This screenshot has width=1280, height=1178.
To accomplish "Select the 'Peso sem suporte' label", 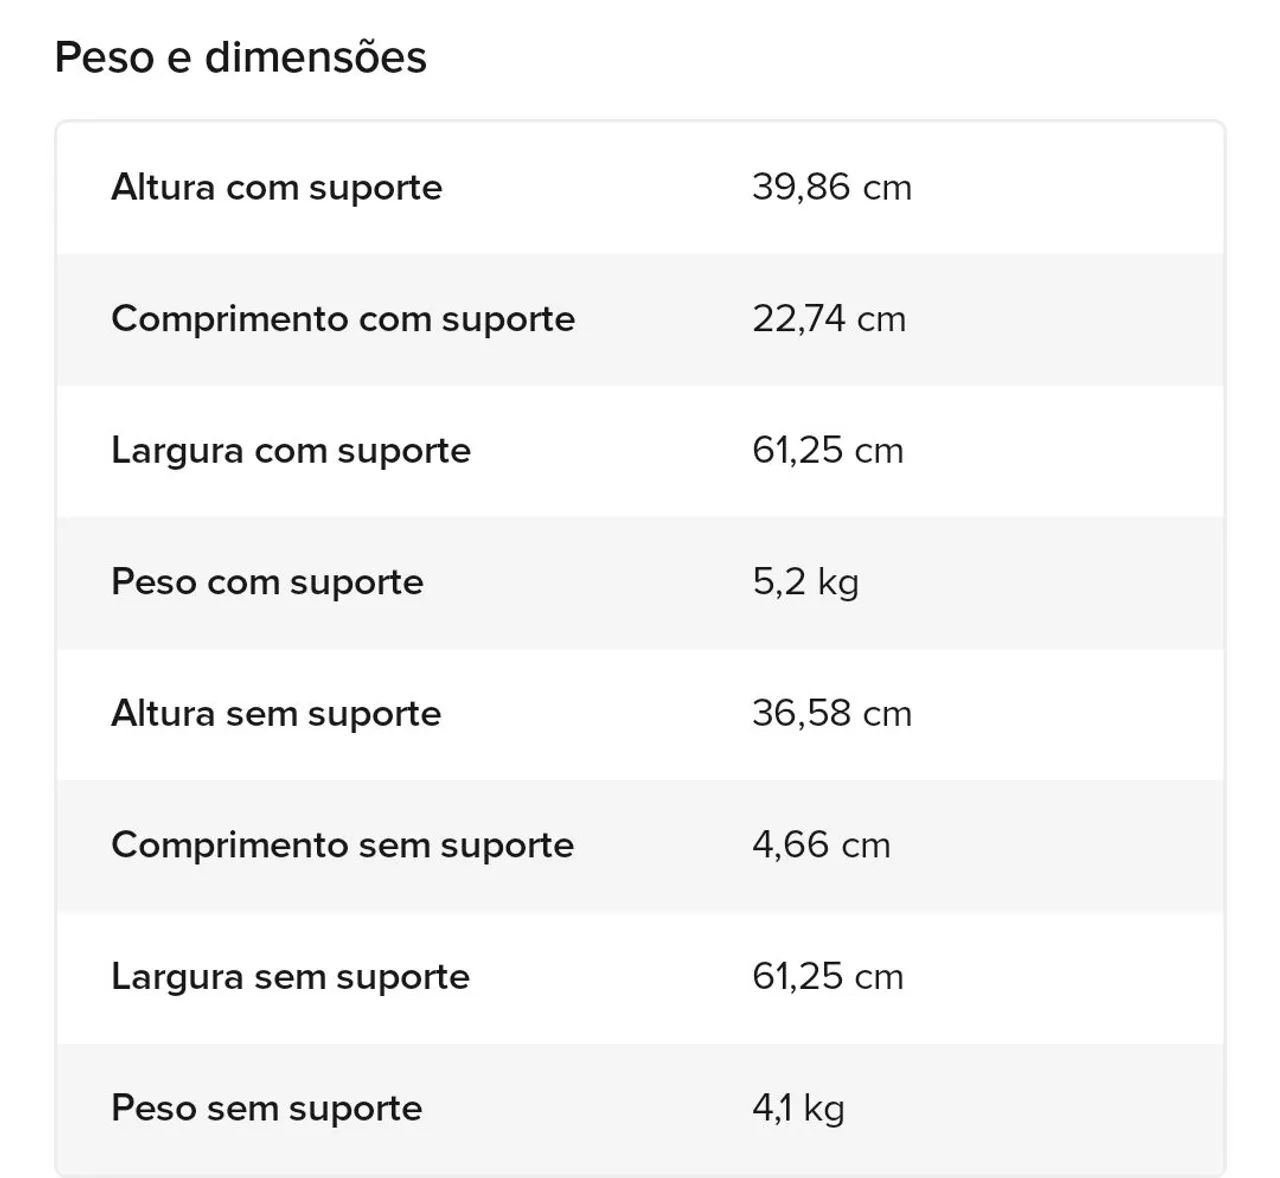I will click(x=266, y=1108).
